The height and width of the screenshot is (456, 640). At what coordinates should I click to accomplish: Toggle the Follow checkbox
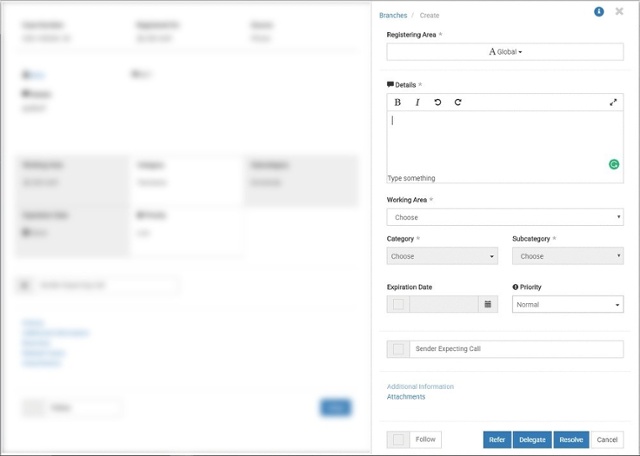click(x=399, y=439)
